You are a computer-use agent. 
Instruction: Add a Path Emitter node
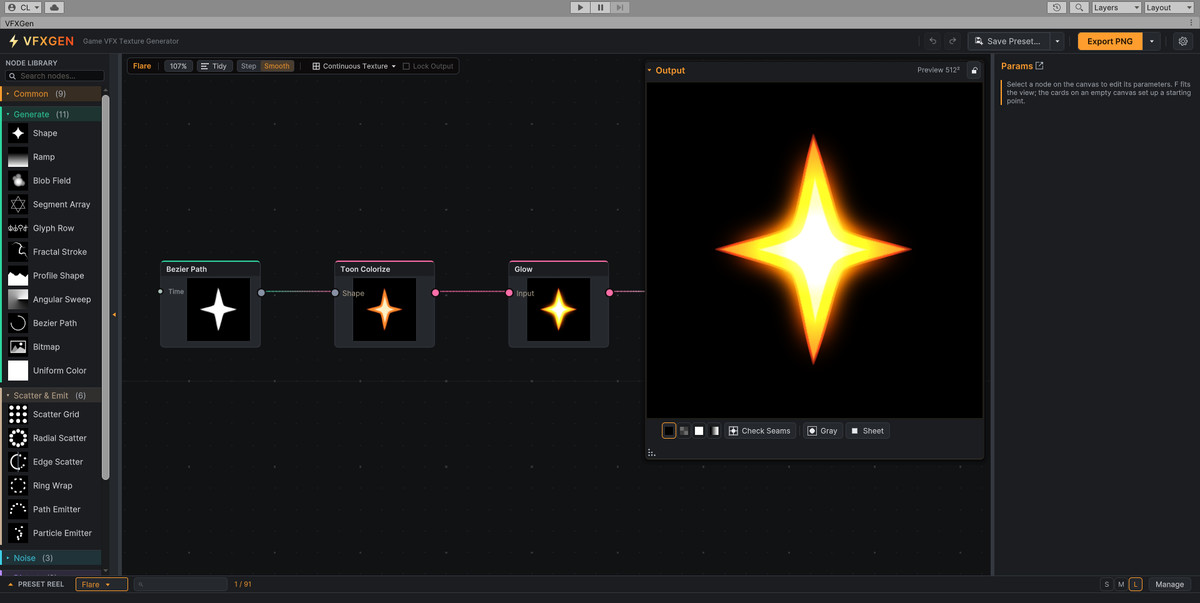pos(54,509)
